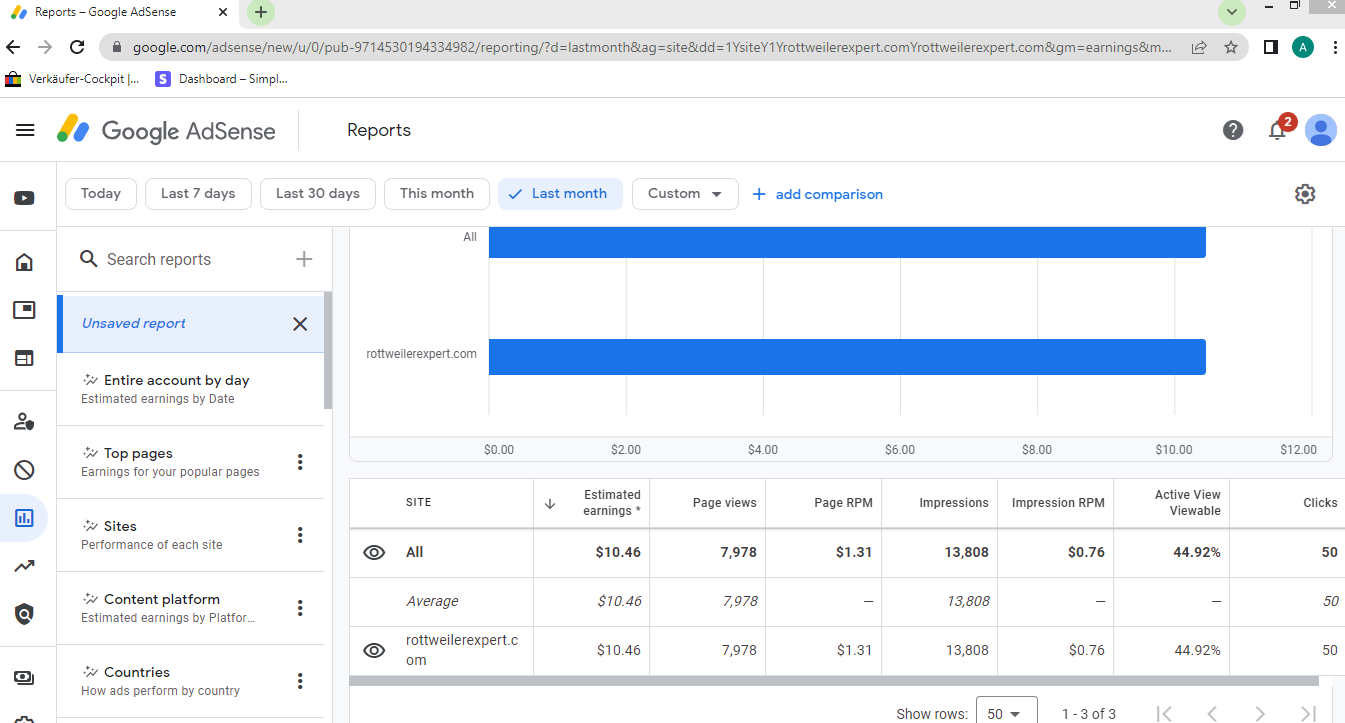Click the search reports magnifier icon
The width and height of the screenshot is (1345, 723).
coord(89,259)
